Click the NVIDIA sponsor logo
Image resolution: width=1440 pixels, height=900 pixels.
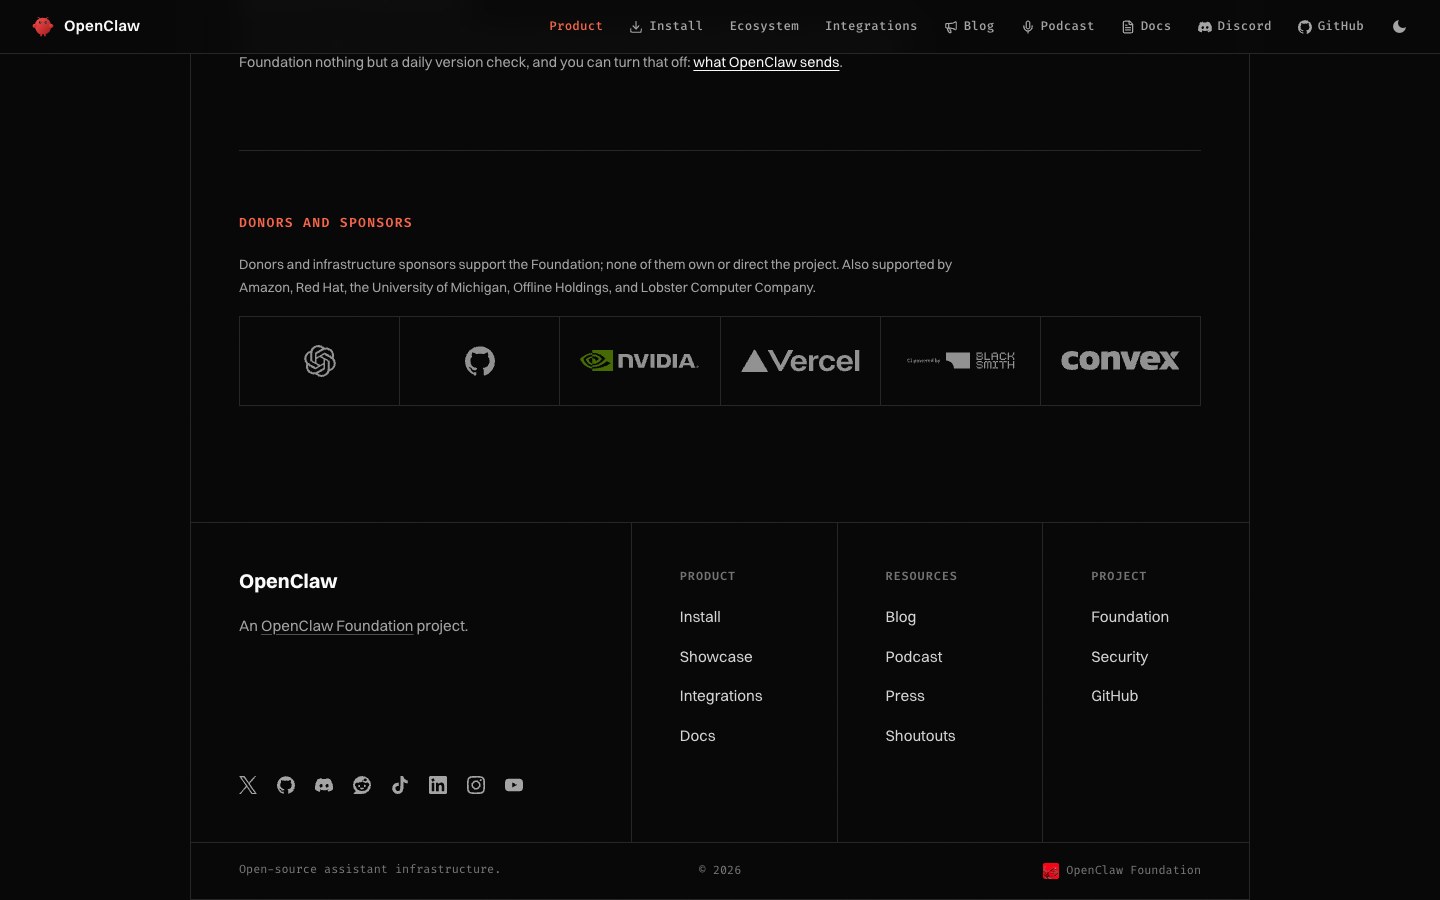coord(640,361)
